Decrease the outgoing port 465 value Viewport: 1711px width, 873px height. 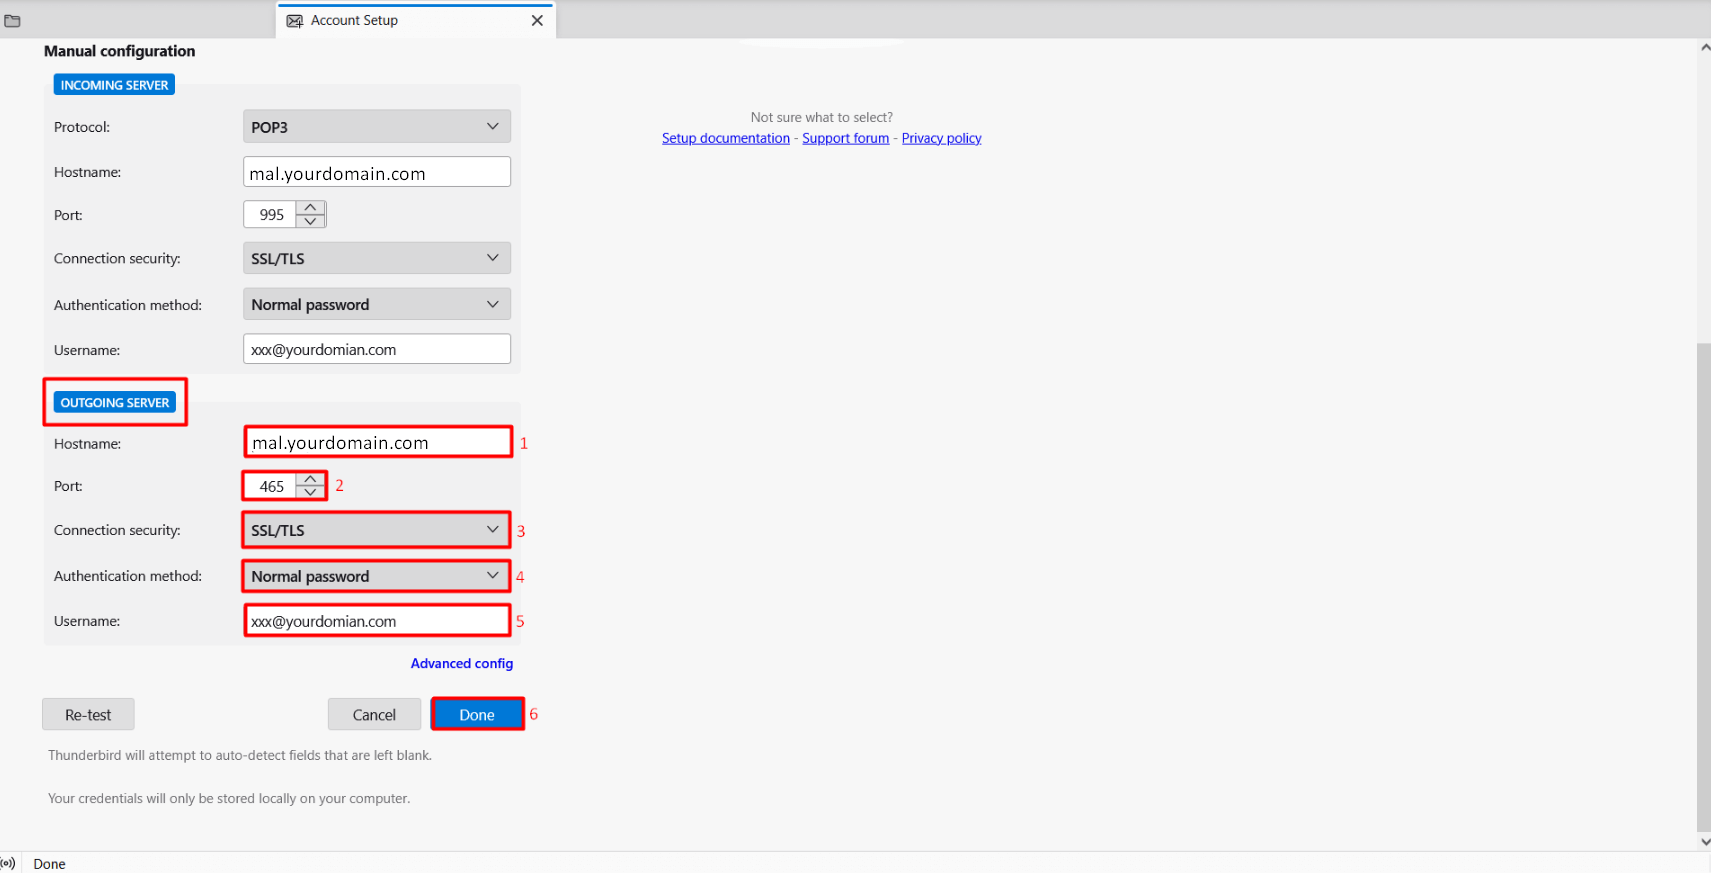pos(311,492)
